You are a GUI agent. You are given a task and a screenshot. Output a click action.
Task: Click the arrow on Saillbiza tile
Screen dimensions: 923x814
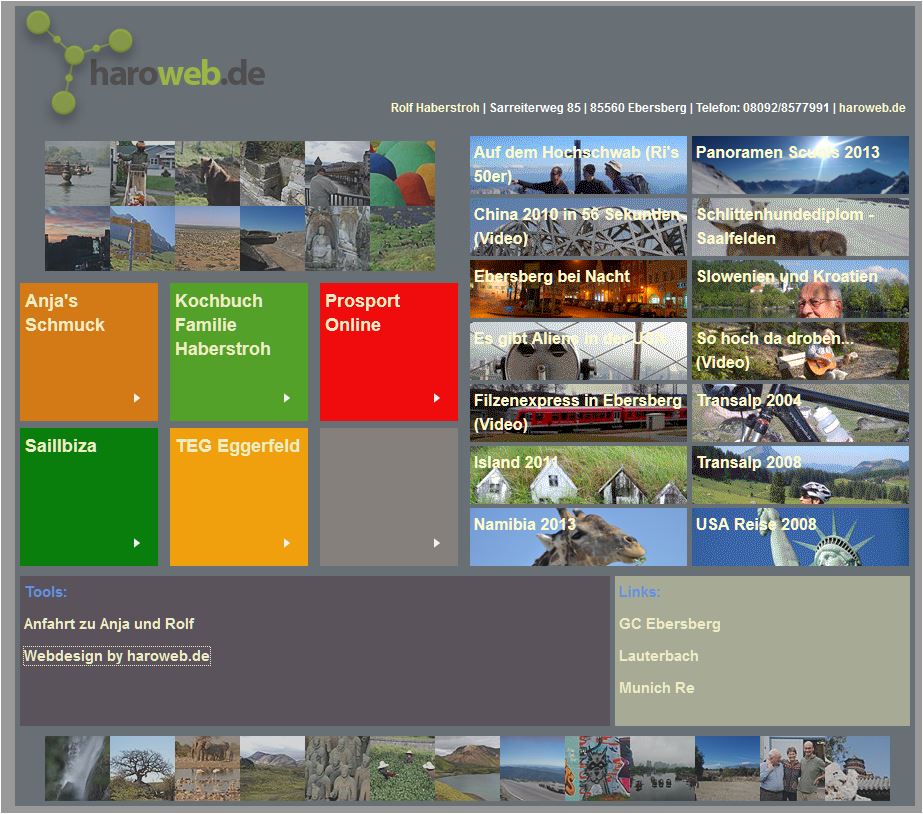tap(137, 543)
